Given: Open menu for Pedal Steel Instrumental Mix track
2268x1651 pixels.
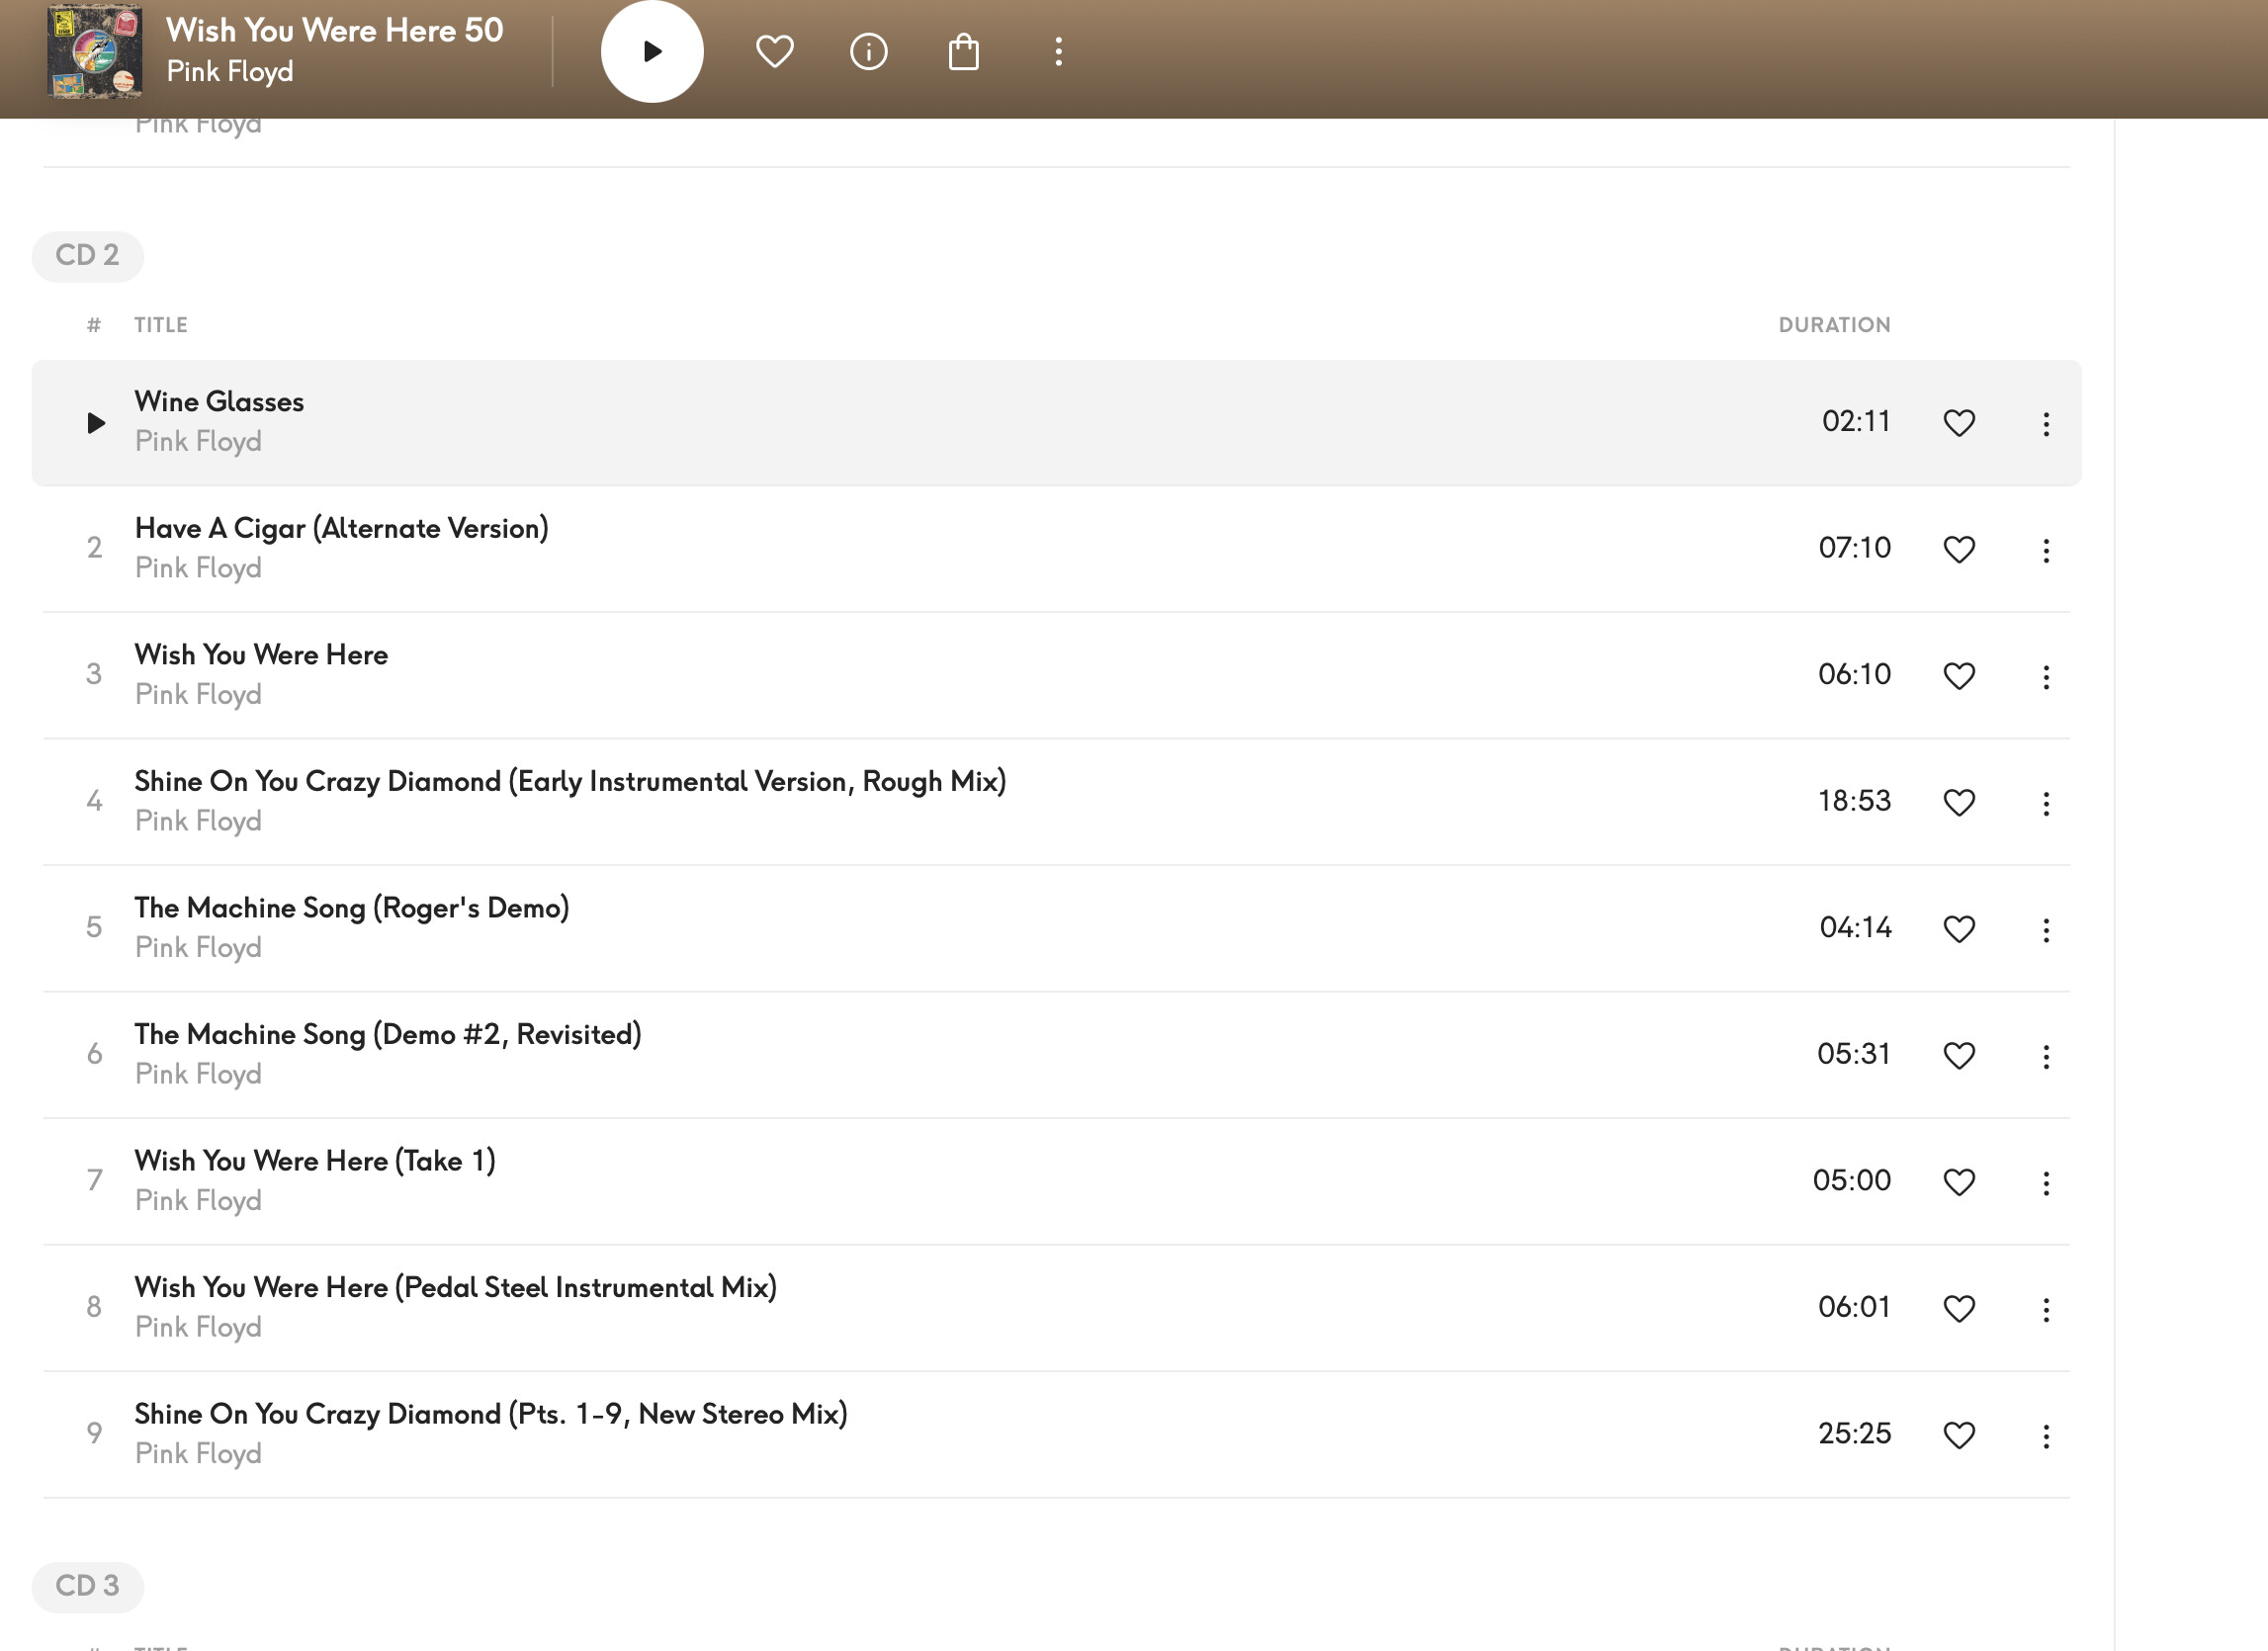Looking at the screenshot, I should point(2045,1308).
